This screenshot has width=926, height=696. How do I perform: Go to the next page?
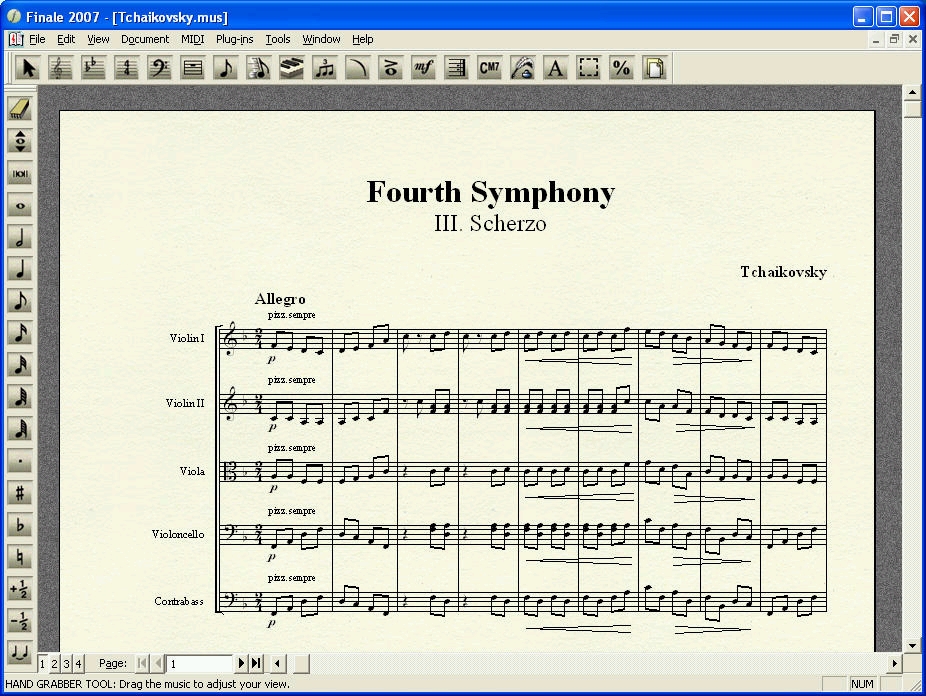(x=240, y=664)
